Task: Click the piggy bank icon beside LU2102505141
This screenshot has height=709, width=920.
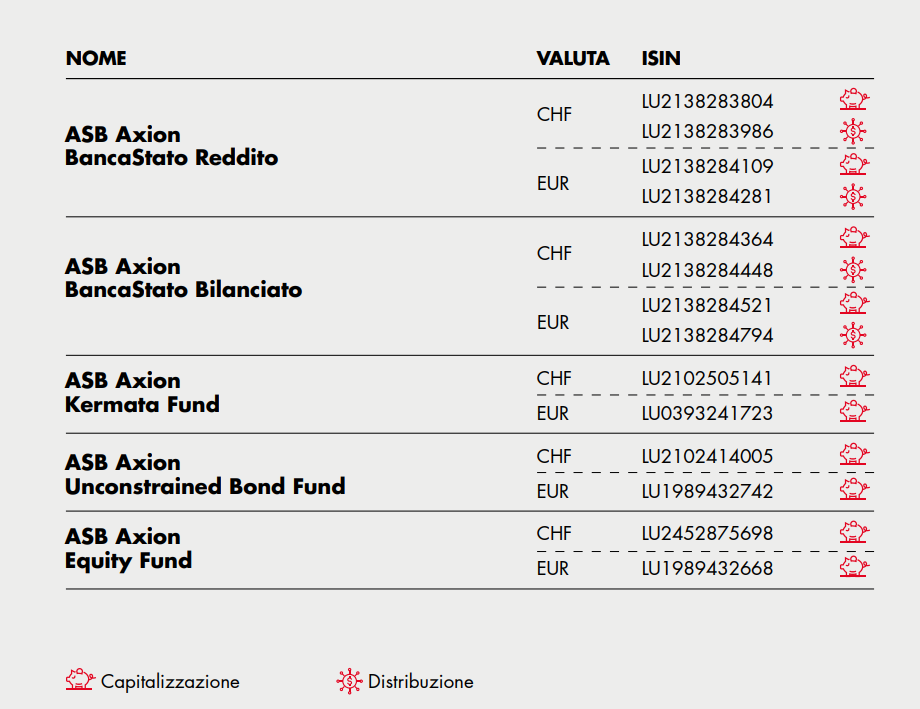Action: point(854,377)
